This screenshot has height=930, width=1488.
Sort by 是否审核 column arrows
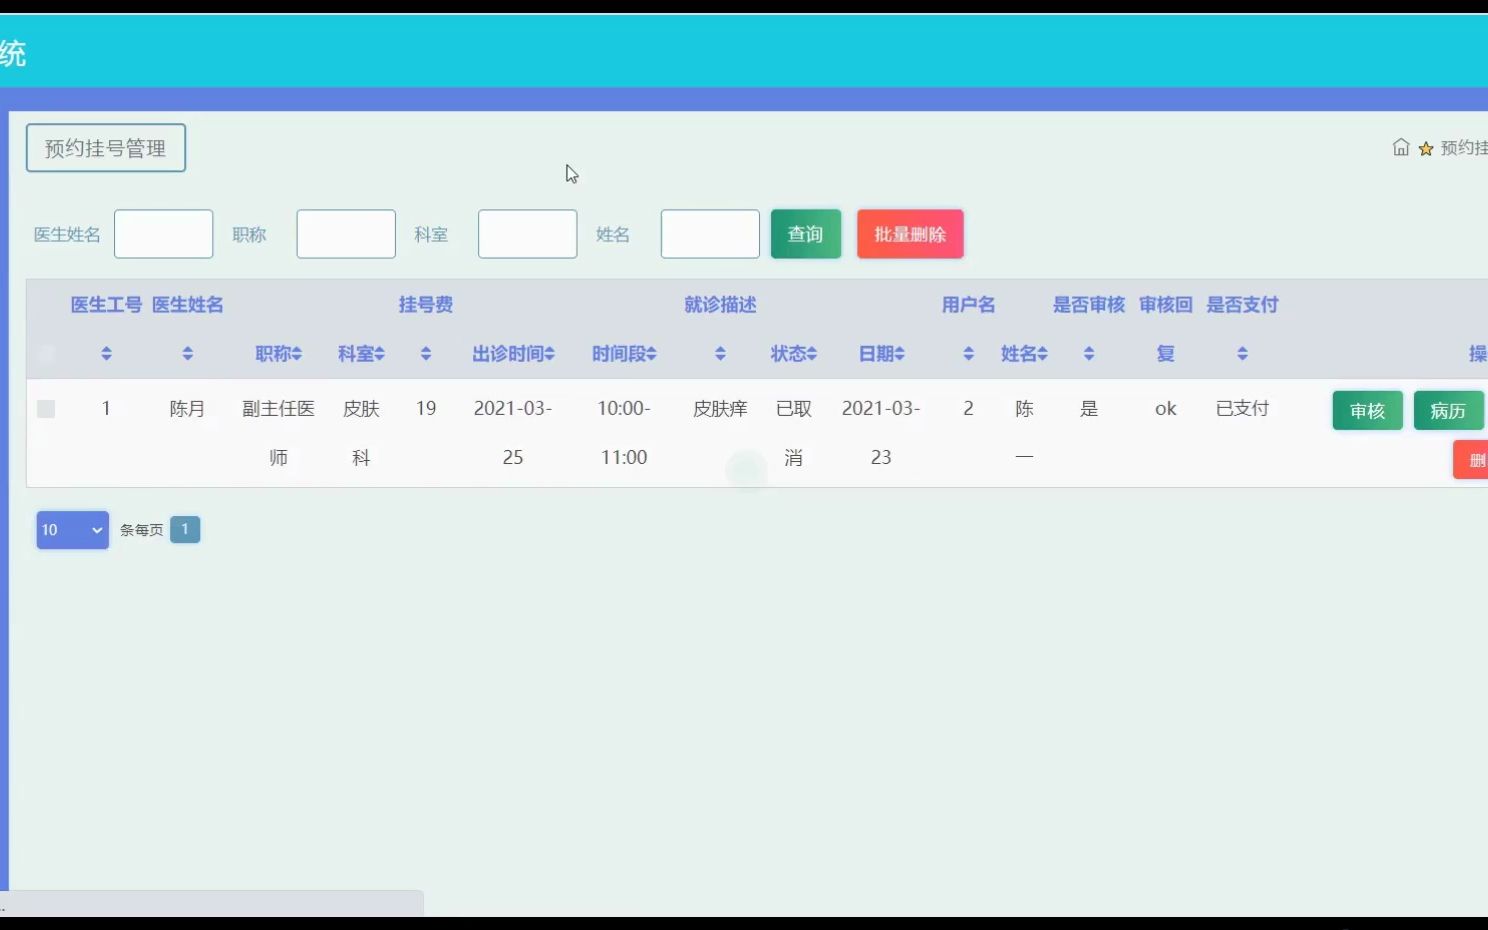pos(1089,354)
